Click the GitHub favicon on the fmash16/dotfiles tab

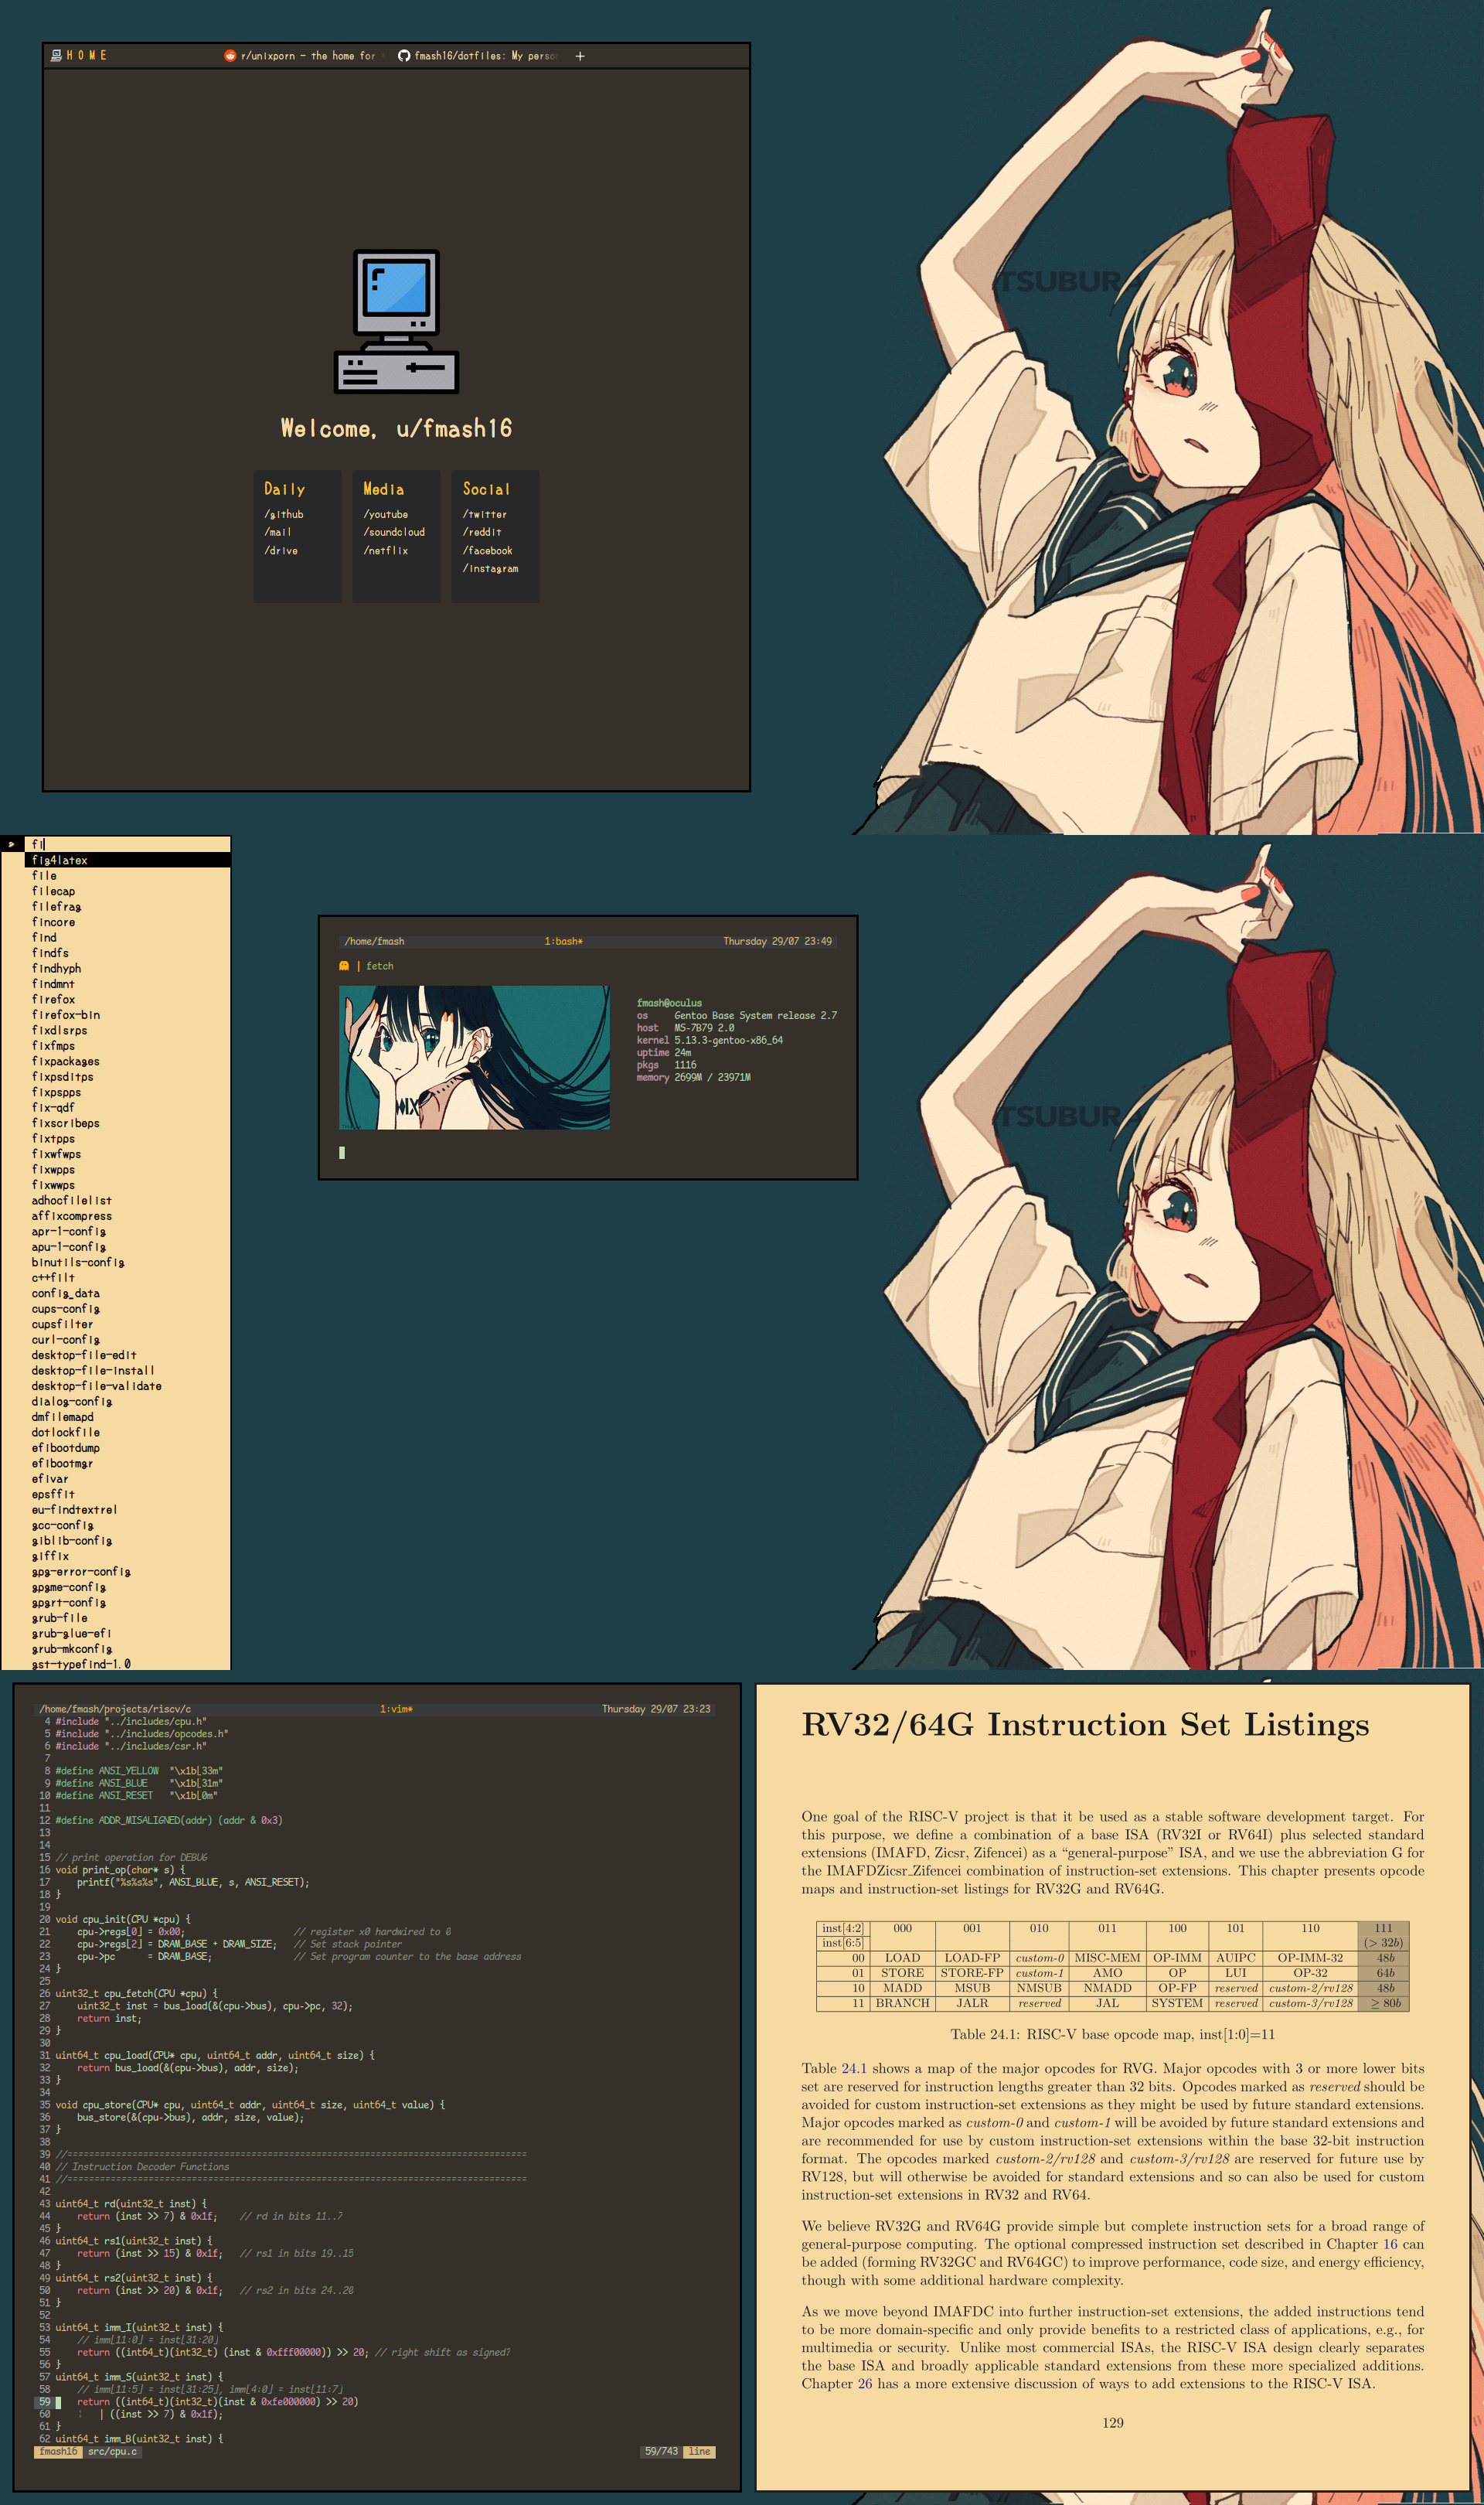pyautogui.click(x=404, y=56)
